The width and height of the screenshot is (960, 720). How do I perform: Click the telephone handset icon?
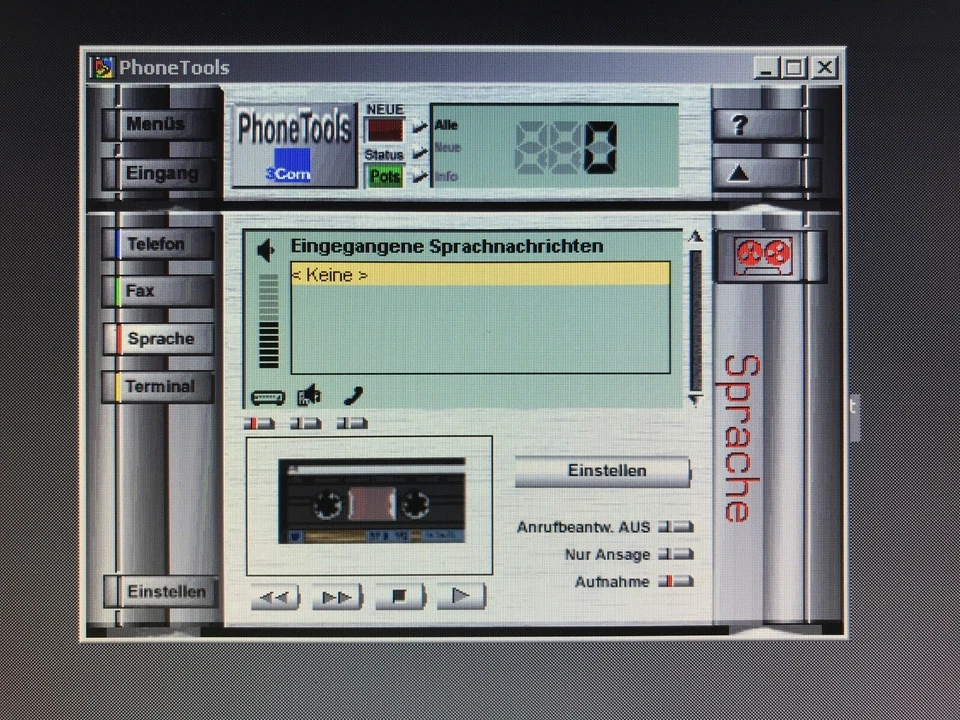point(353,396)
